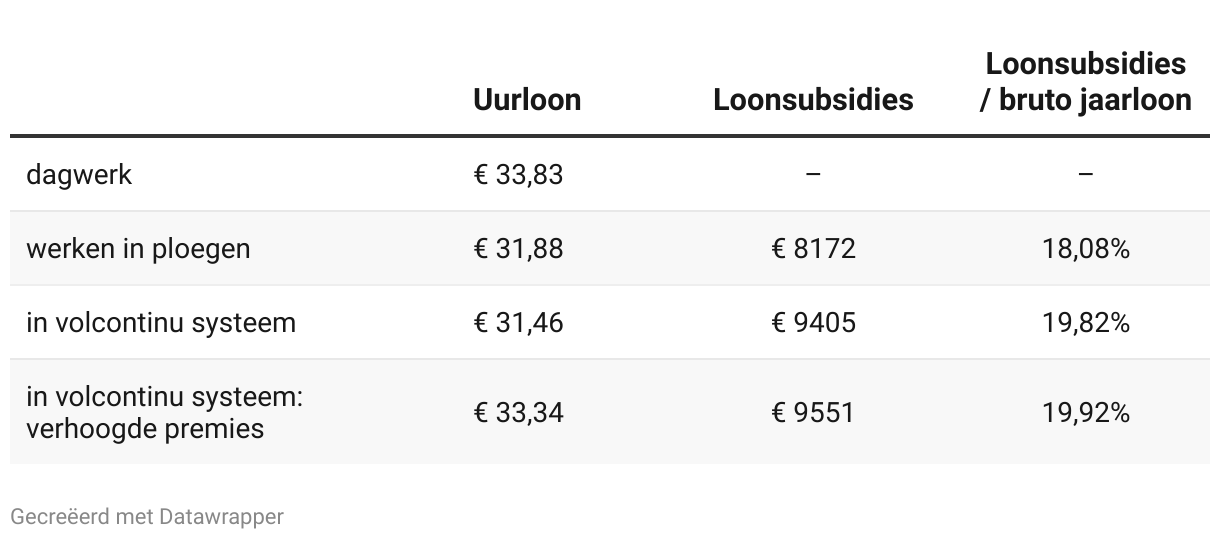Viewport: 1220px width, 540px height.
Task: Click the 19,82% percentage cell
Action: 1086,323
